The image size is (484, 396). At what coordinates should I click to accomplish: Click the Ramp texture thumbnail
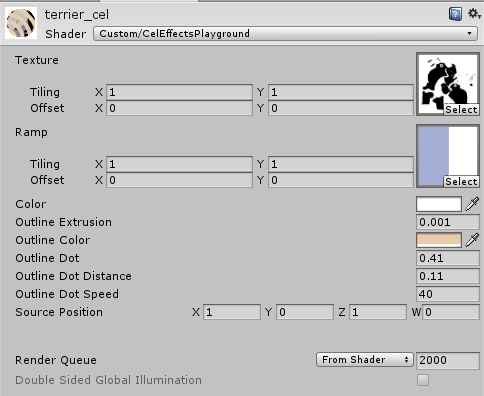(448, 156)
